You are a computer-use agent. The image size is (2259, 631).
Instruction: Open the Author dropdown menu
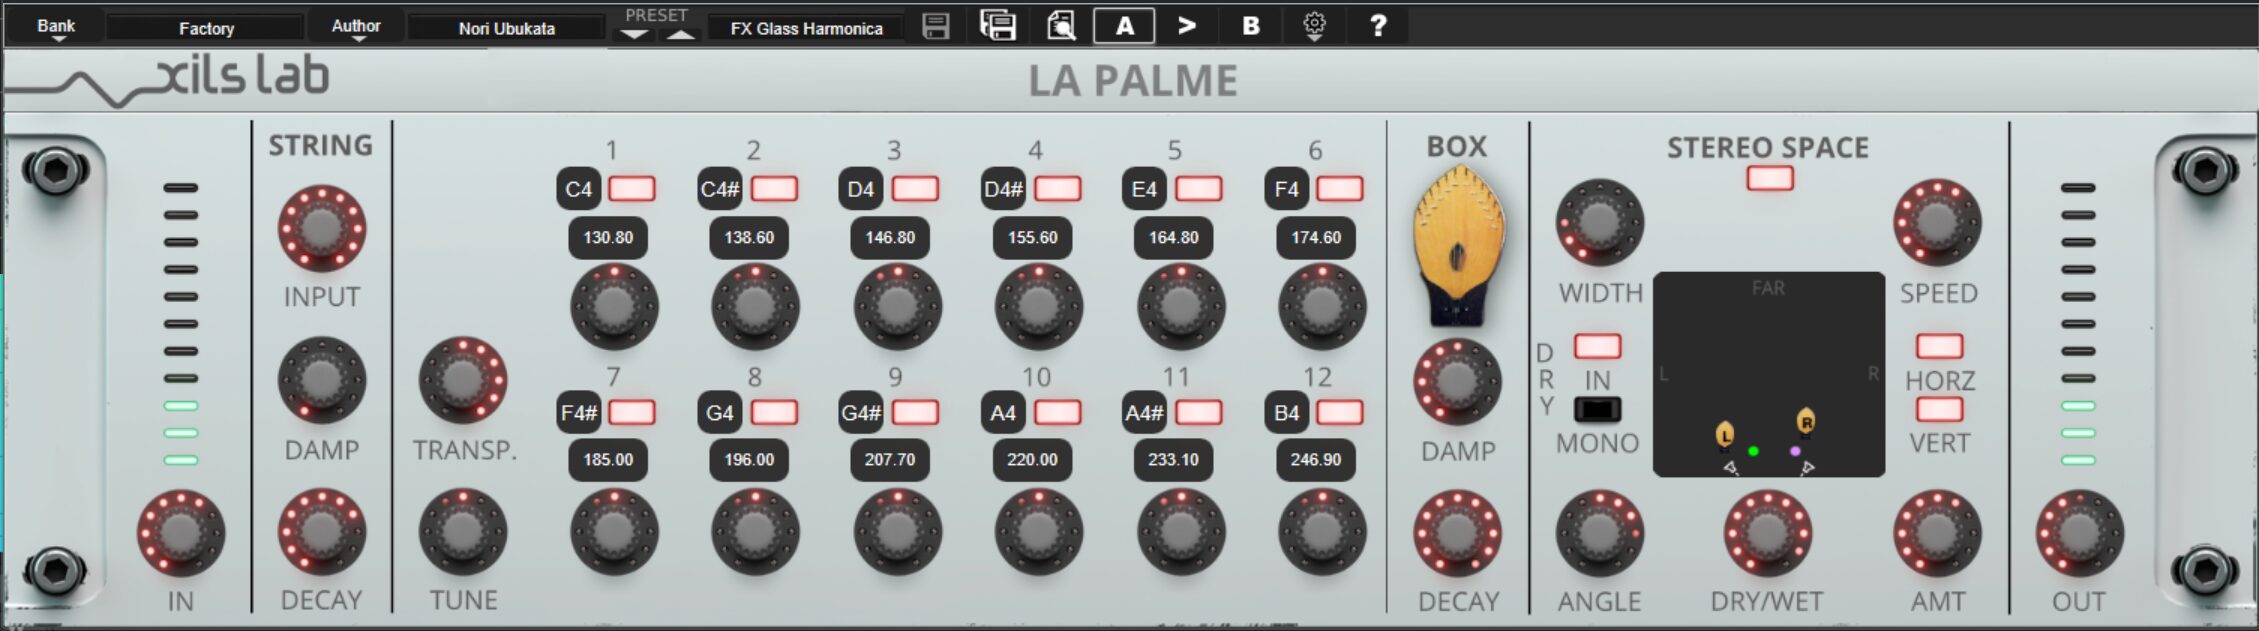pos(356,28)
